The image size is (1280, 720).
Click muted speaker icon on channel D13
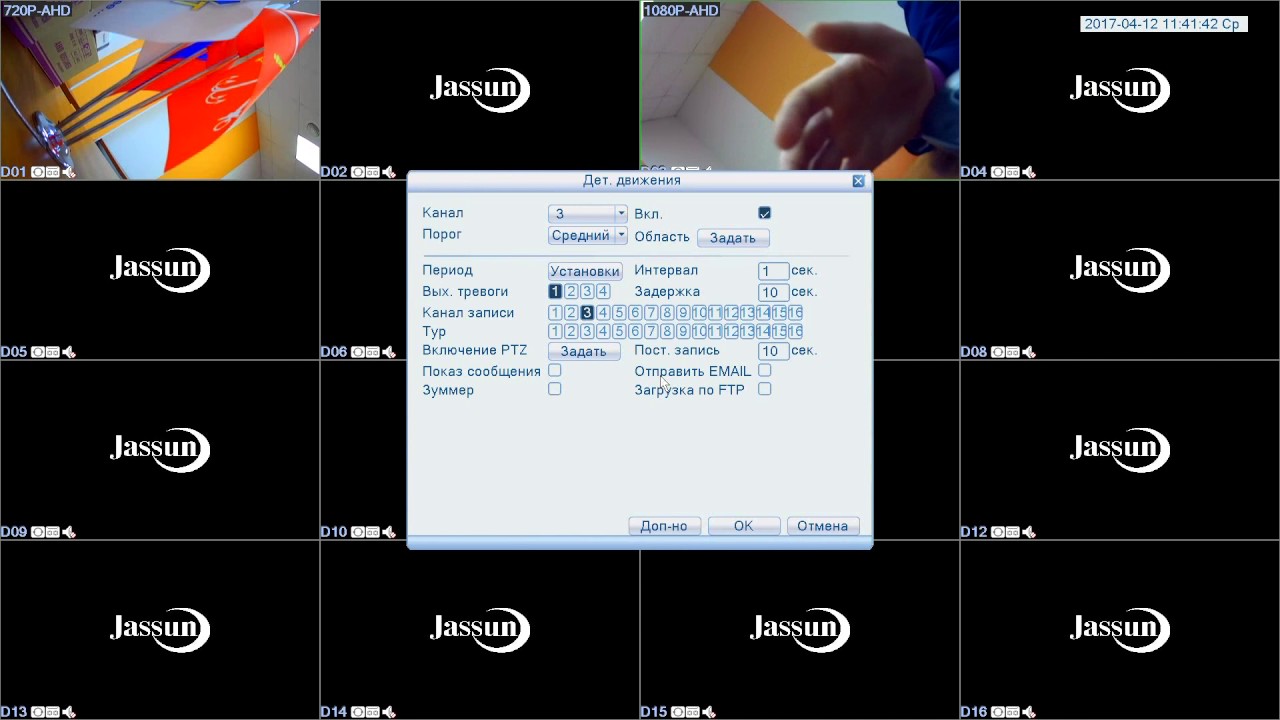pyautogui.click(x=69, y=712)
